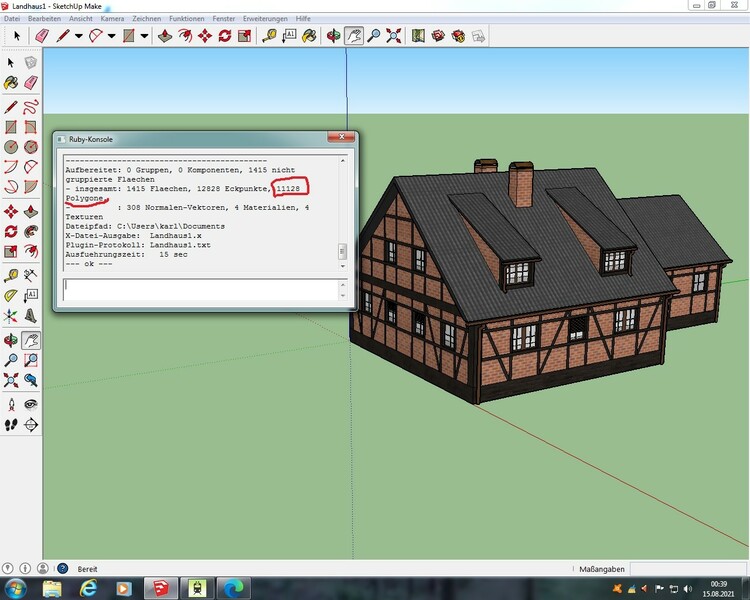
Task: Open Internet Explorer from the taskbar
Action: 88,587
